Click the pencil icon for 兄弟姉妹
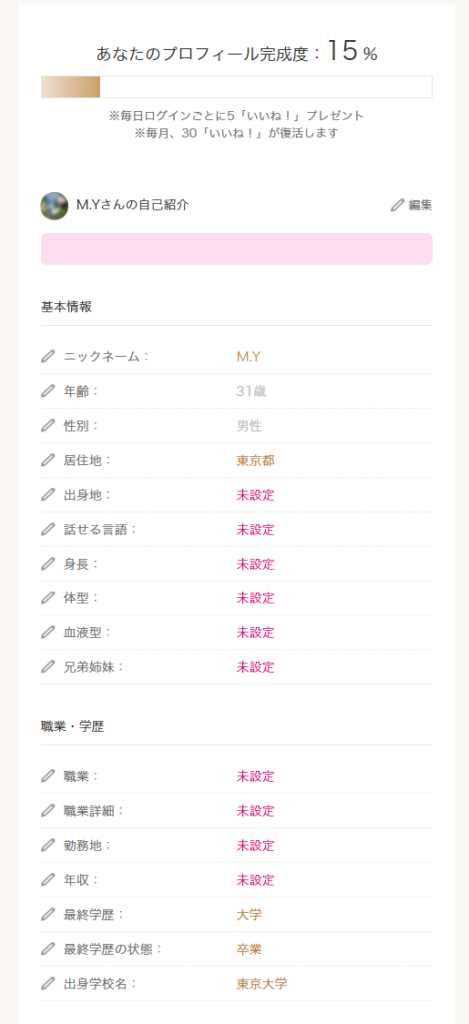The image size is (469, 1024). [x=48, y=667]
